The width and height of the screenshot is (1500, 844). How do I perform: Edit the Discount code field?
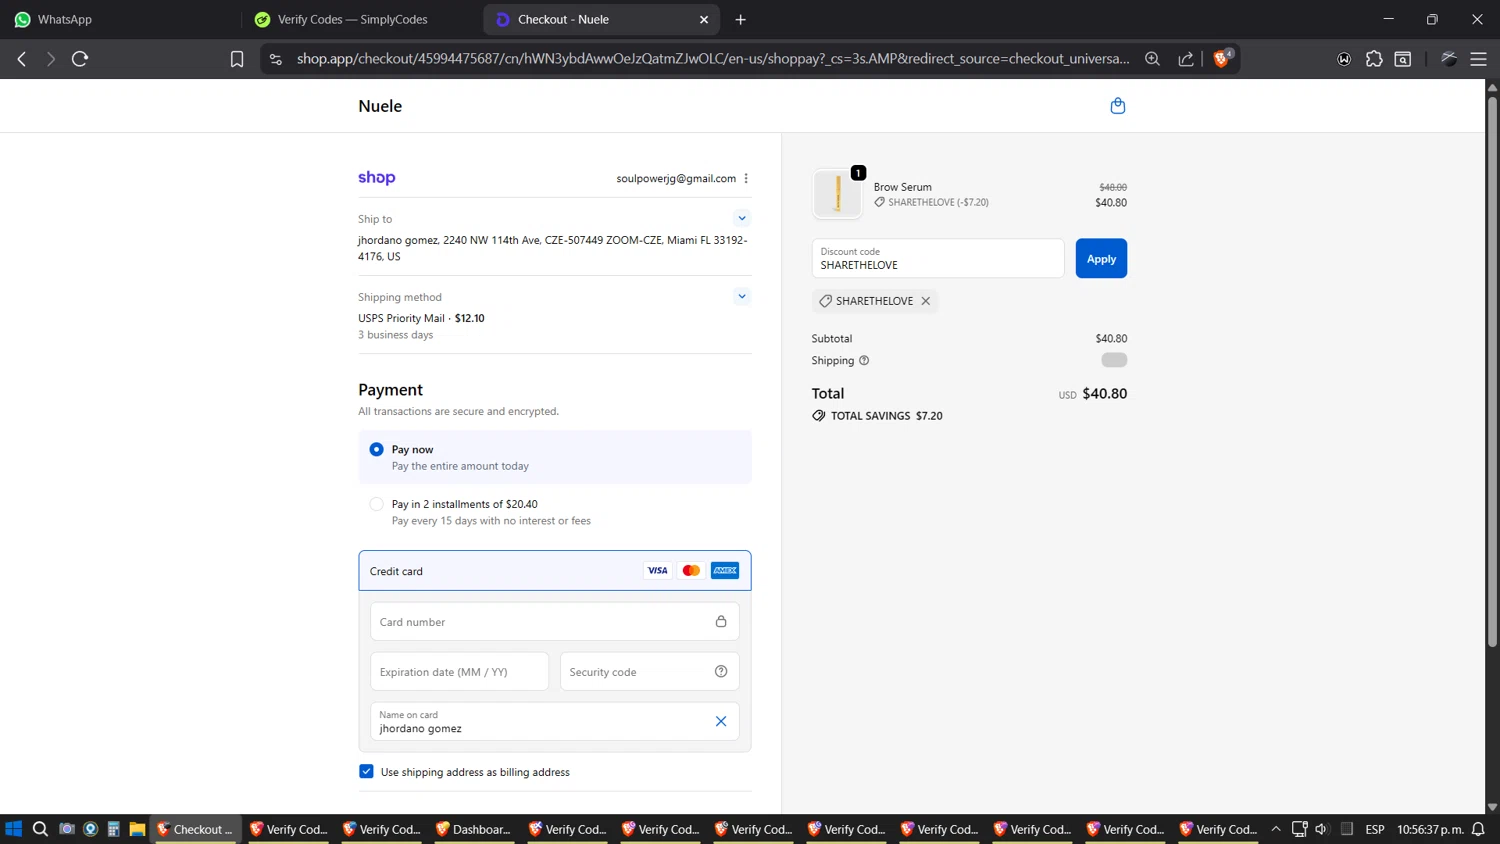coord(938,259)
